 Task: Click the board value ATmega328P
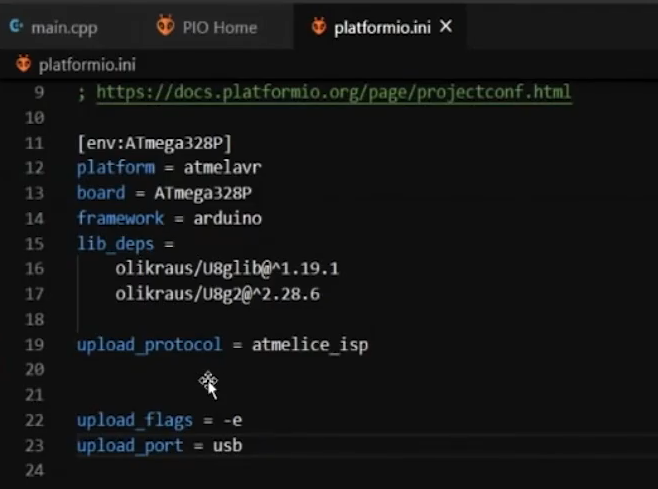[x=202, y=192]
